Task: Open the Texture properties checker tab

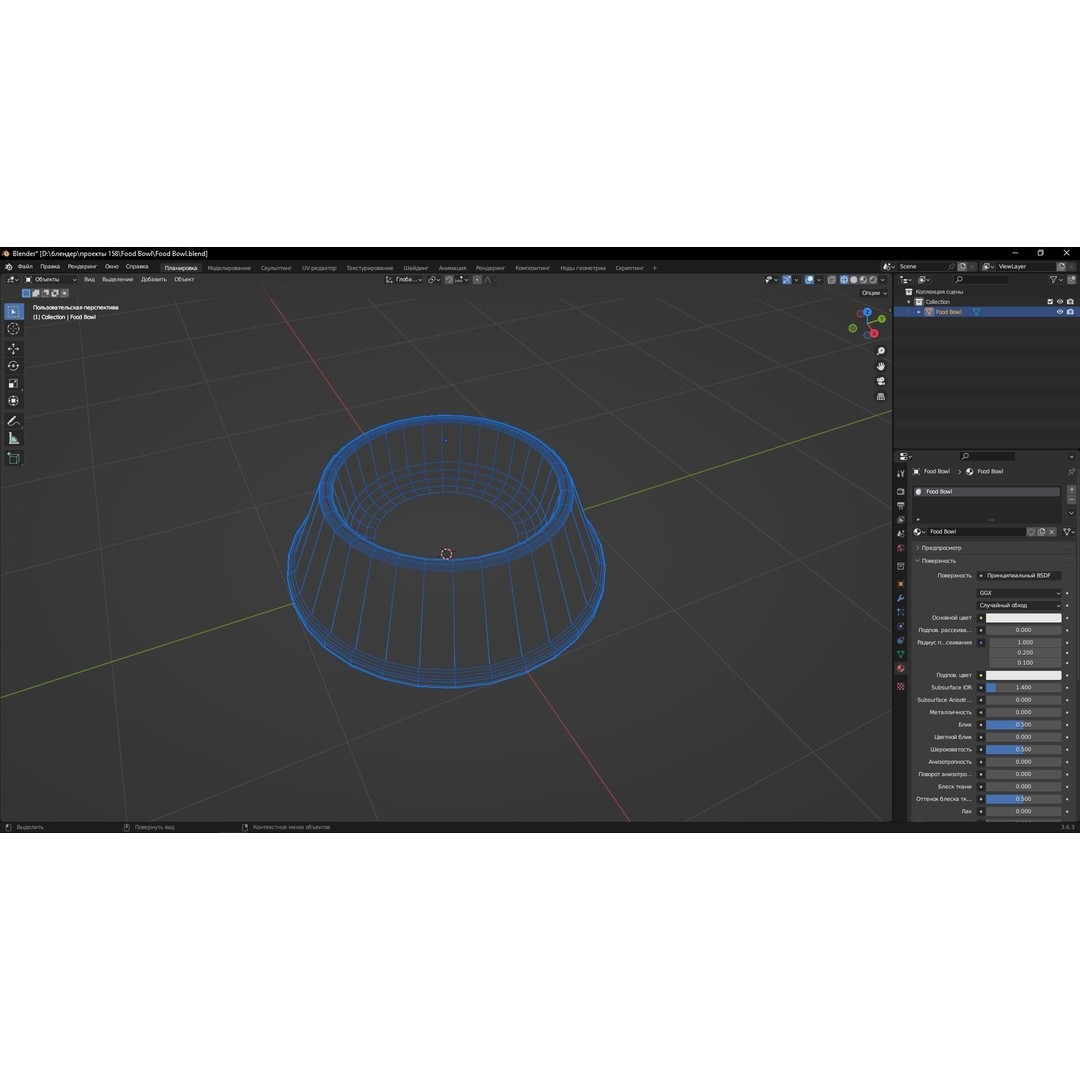Action: pyautogui.click(x=901, y=687)
